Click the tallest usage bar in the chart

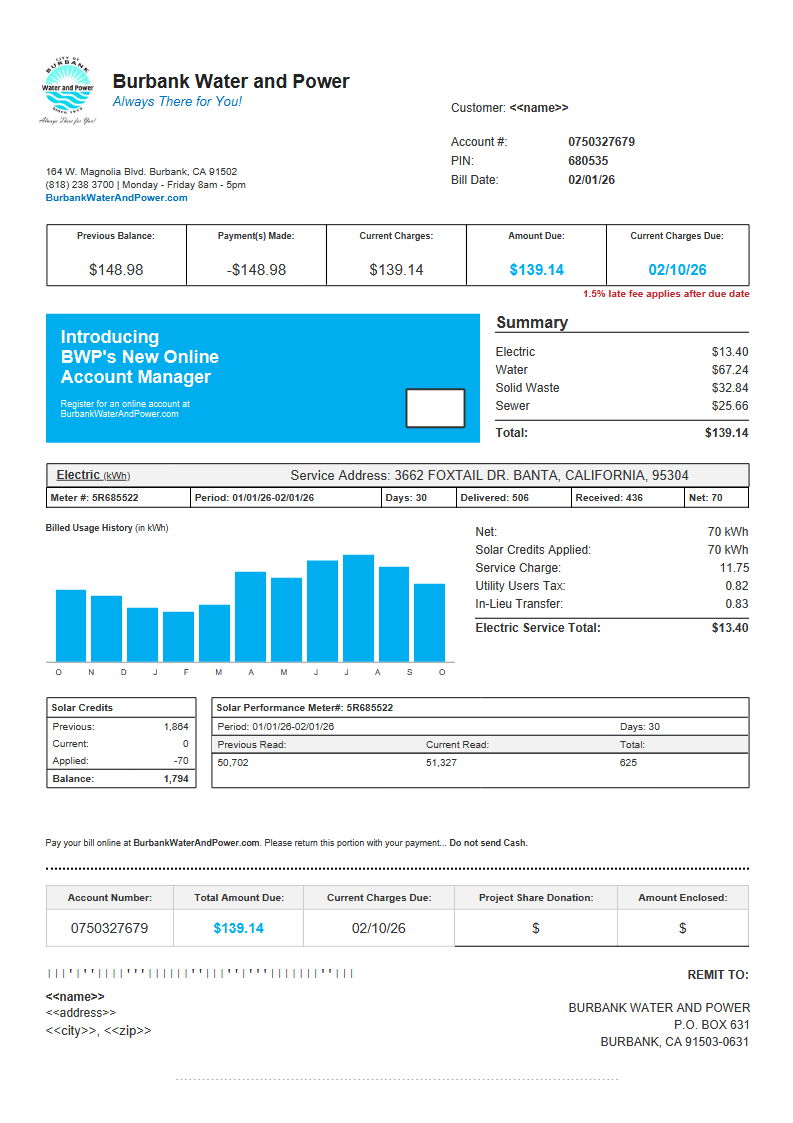pos(358,608)
